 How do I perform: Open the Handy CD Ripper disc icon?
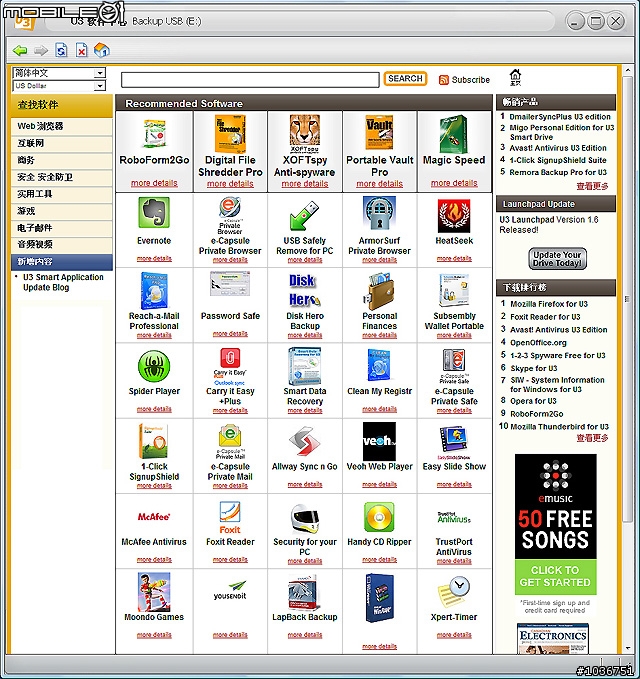coord(379,517)
